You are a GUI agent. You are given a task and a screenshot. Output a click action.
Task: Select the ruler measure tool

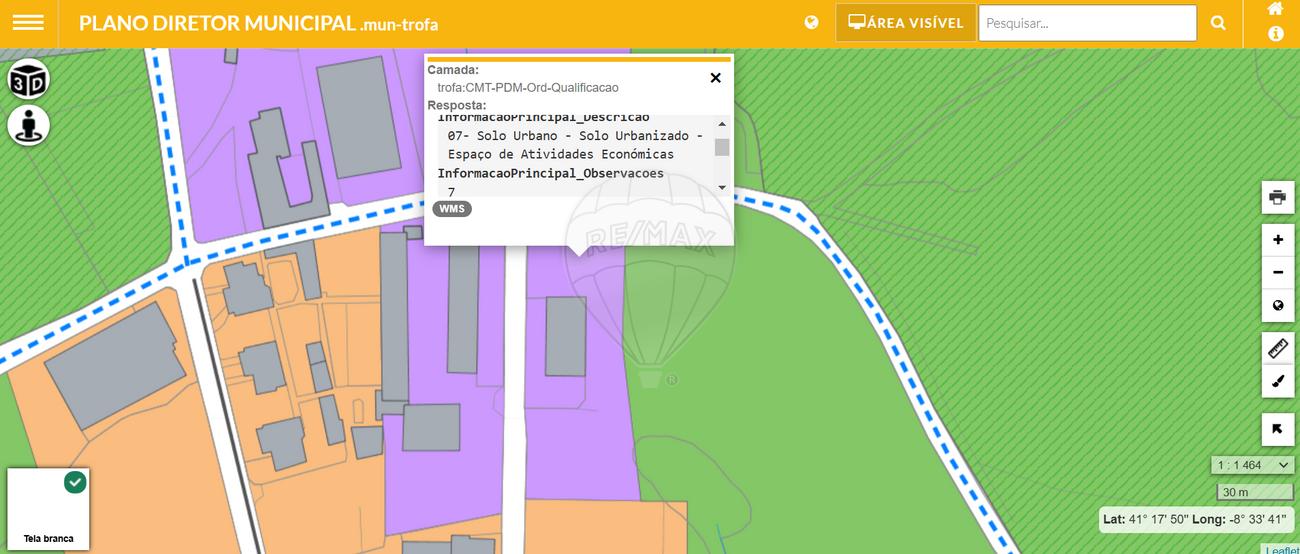pos(1277,348)
